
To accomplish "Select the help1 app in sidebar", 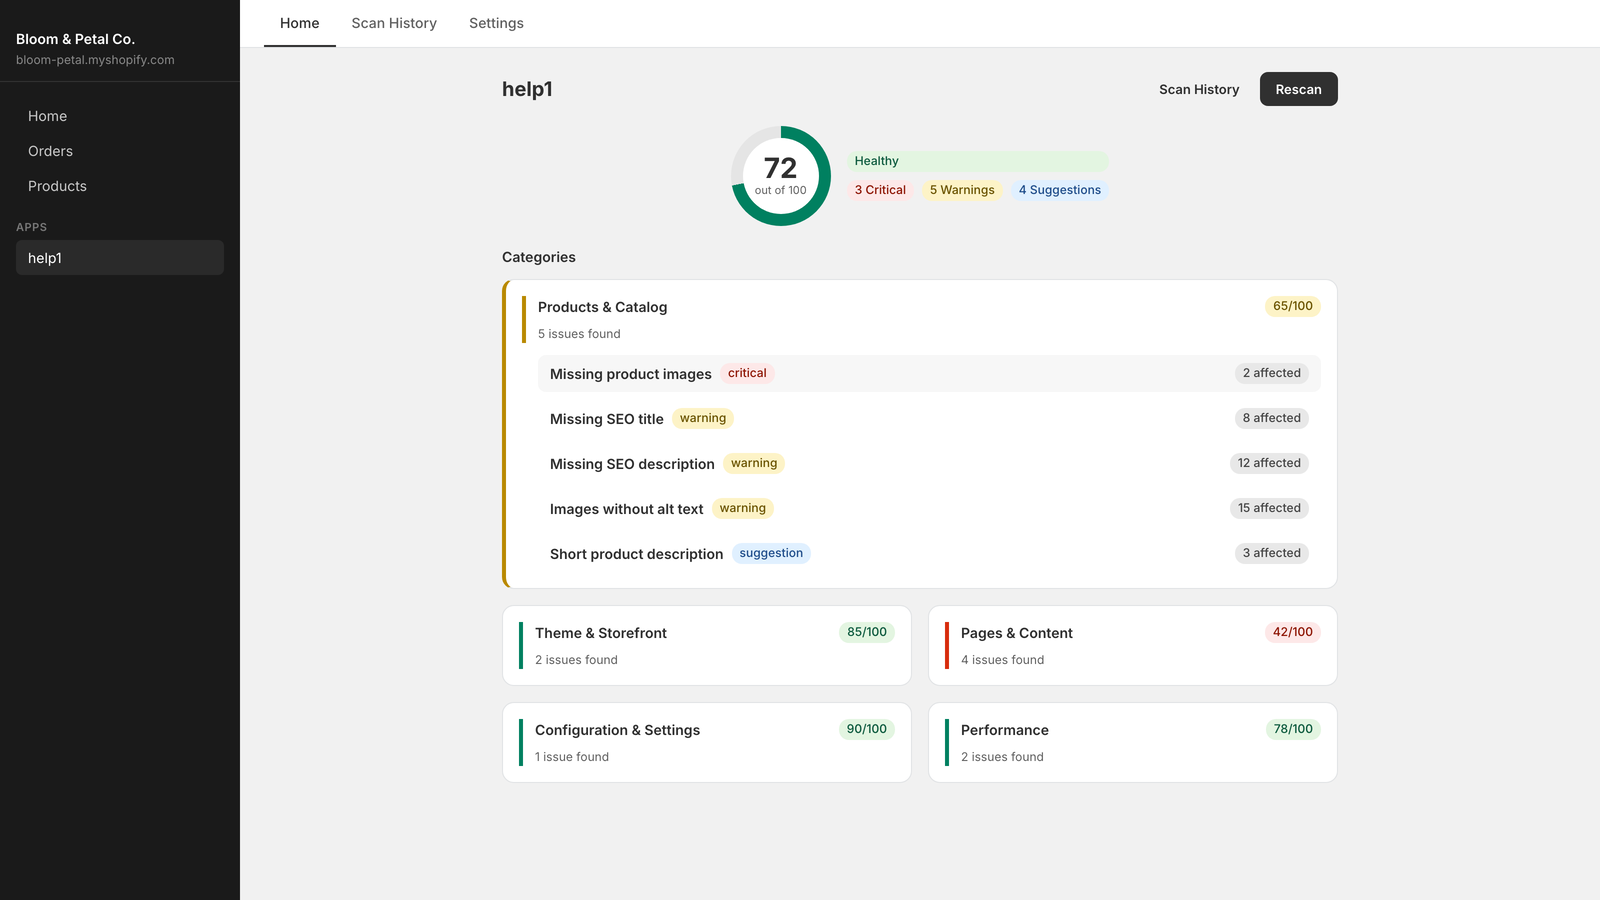I will 120,258.
